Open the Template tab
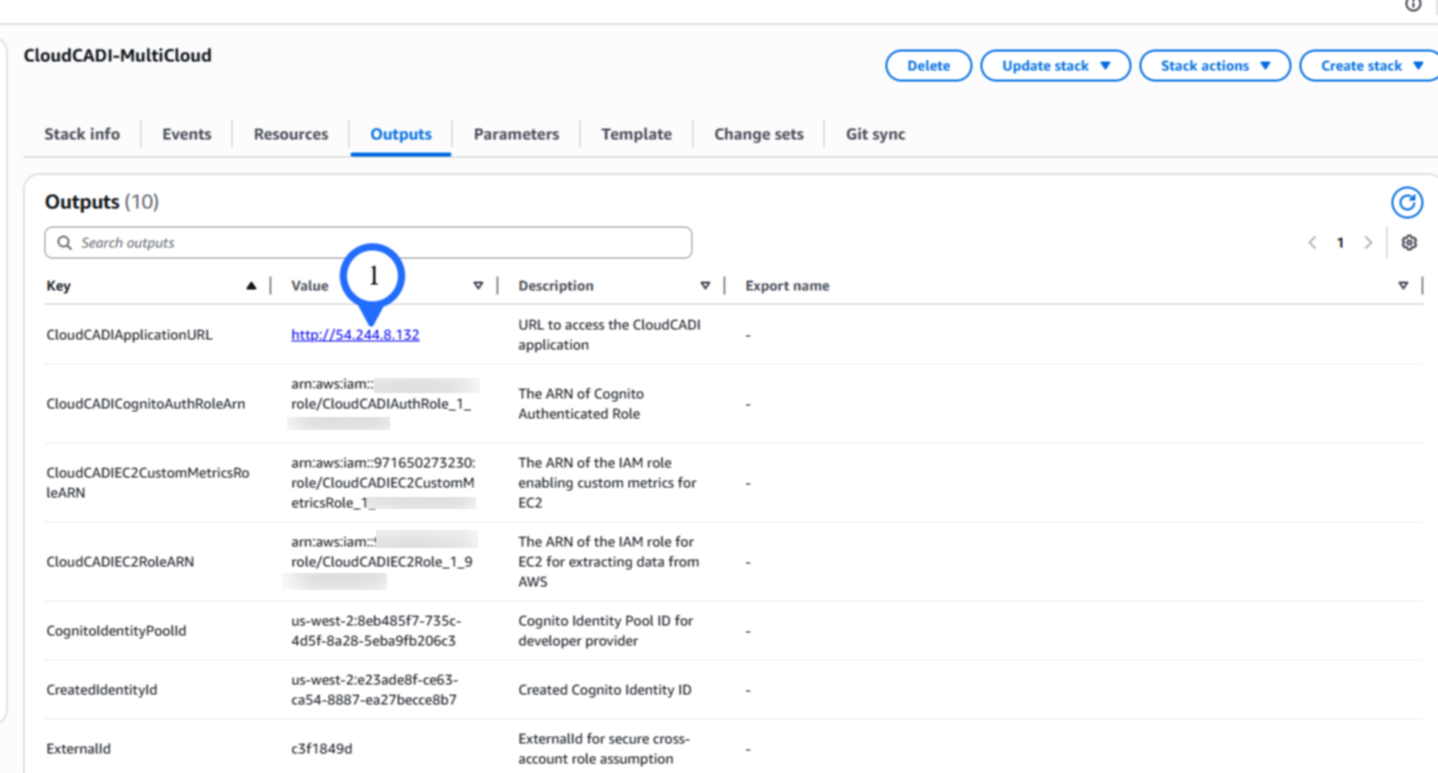 click(636, 134)
